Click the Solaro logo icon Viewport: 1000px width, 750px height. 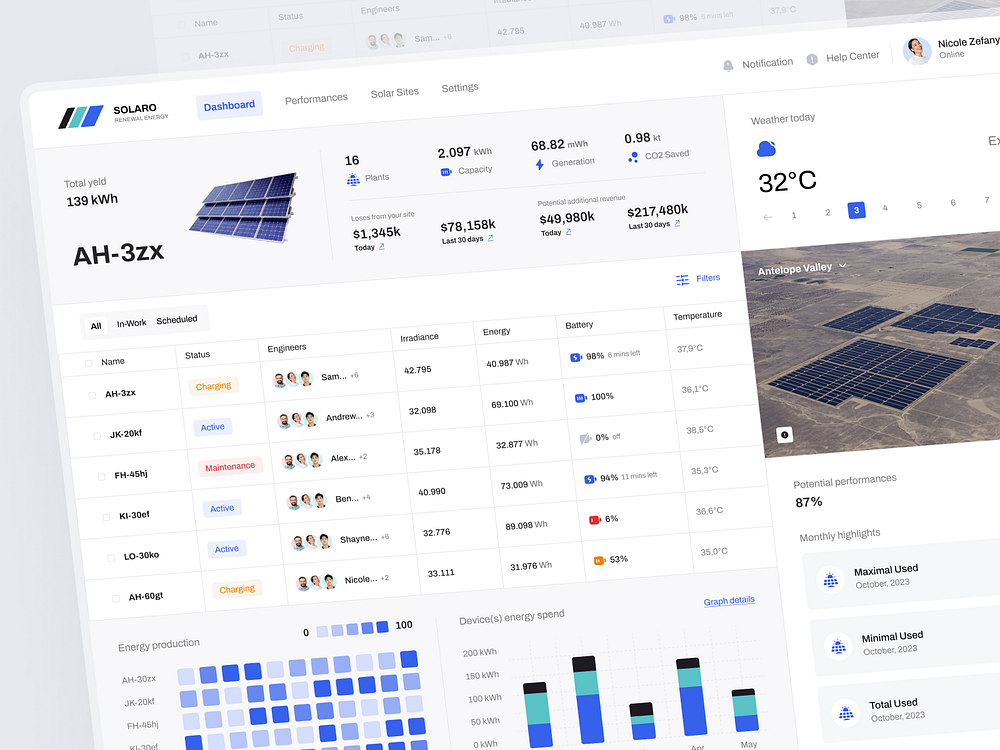pyautogui.click(x=81, y=117)
